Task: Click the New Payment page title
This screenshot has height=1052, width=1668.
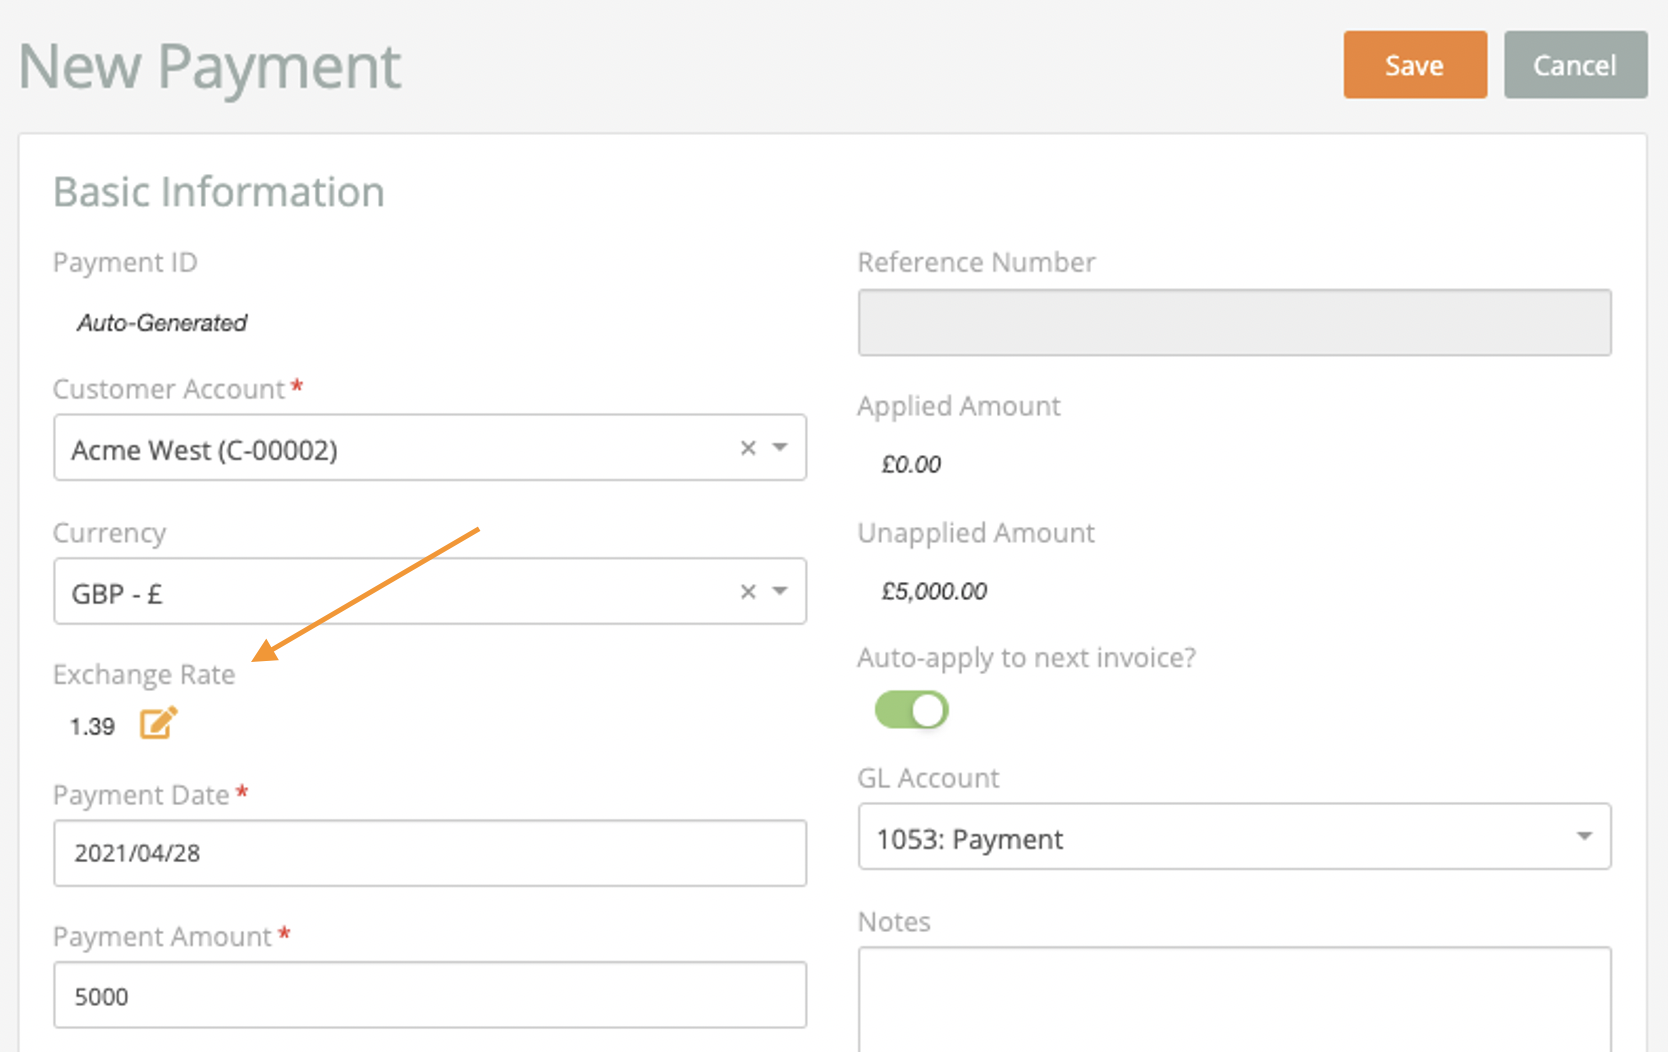Action: click(x=210, y=67)
